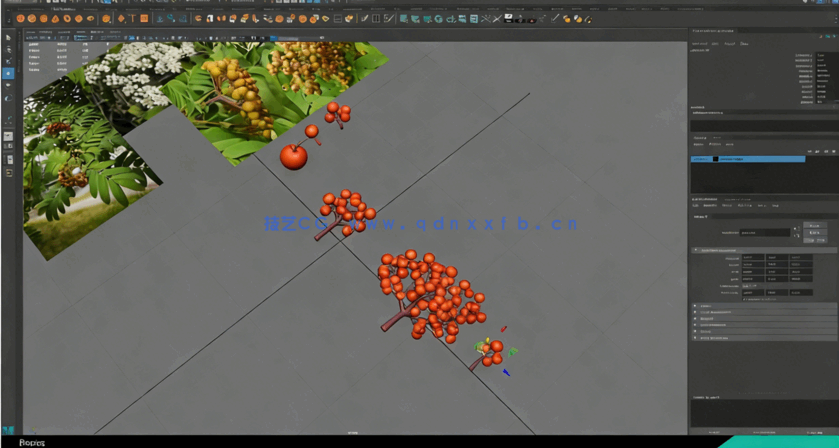Select the single large red berry model

click(294, 157)
